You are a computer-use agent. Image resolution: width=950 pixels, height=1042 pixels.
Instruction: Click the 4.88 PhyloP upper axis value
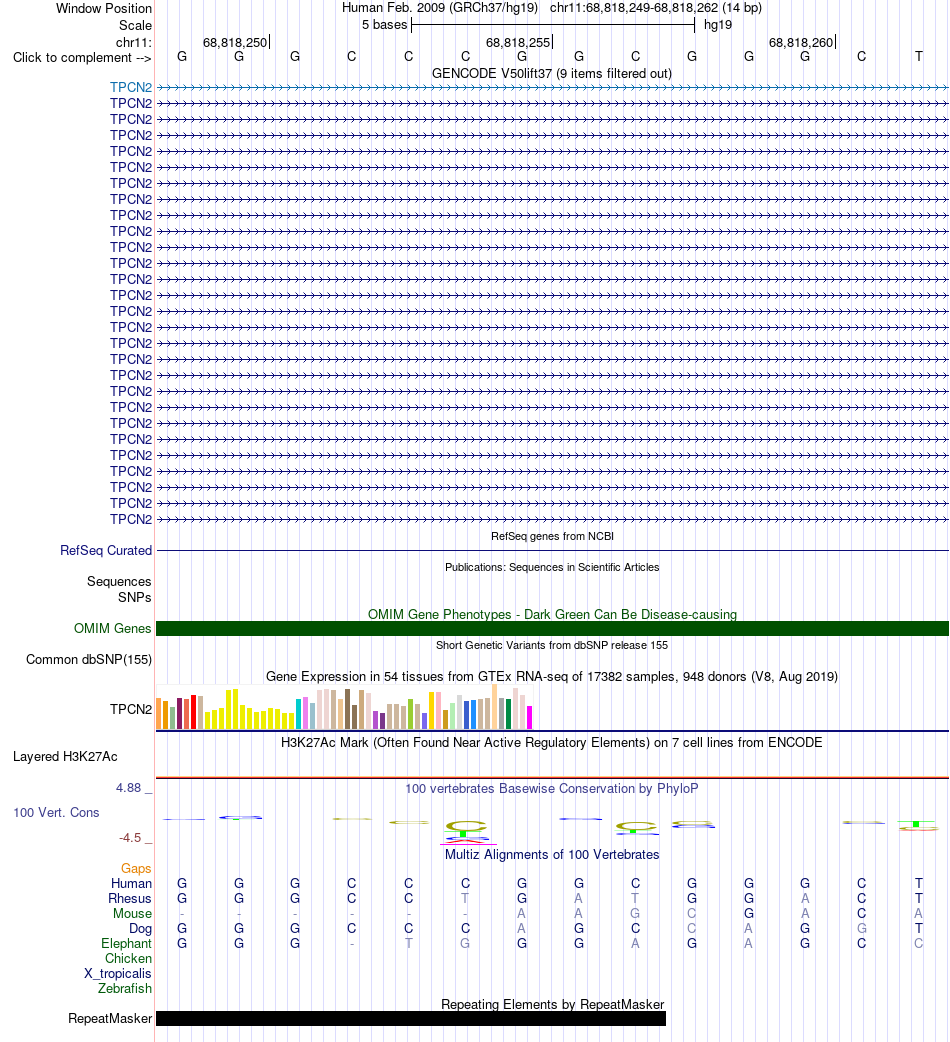pyautogui.click(x=128, y=787)
